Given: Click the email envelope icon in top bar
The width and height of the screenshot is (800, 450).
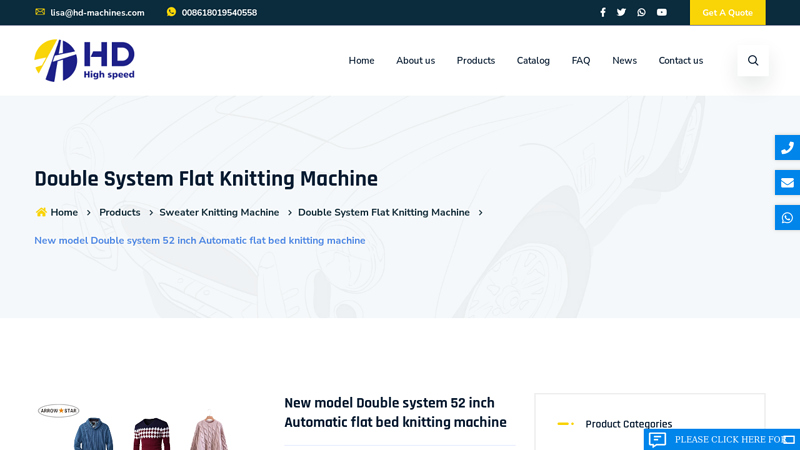Looking at the screenshot, I should 40,12.
